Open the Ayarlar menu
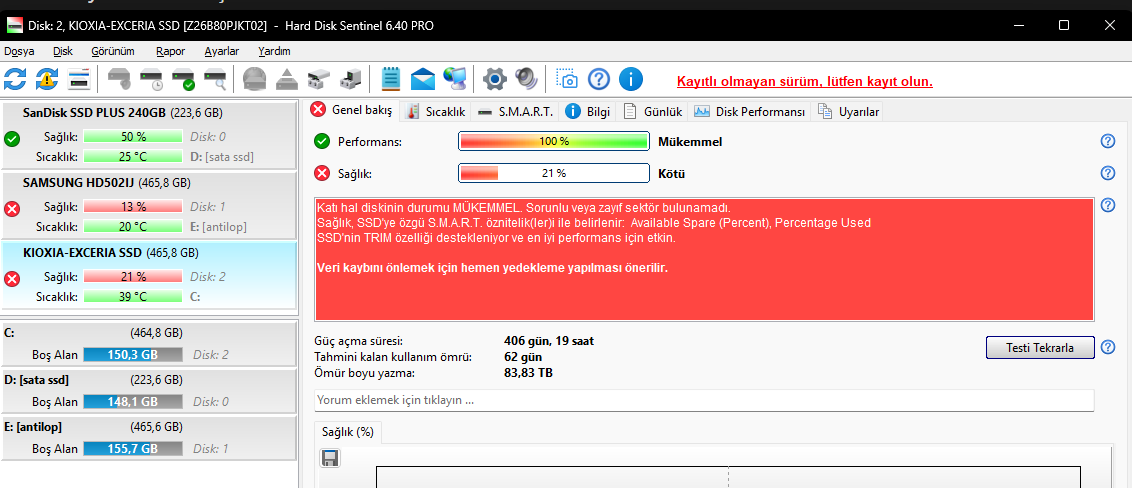 [222, 51]
